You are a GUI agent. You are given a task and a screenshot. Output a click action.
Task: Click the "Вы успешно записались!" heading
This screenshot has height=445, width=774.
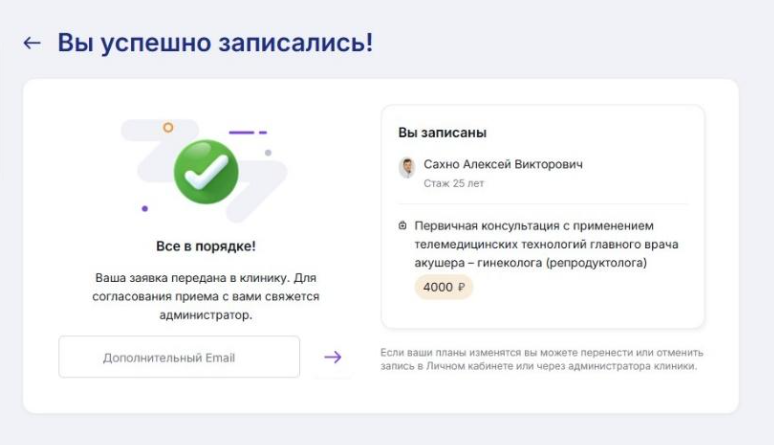pyautogui.click(x=215, y=44)
